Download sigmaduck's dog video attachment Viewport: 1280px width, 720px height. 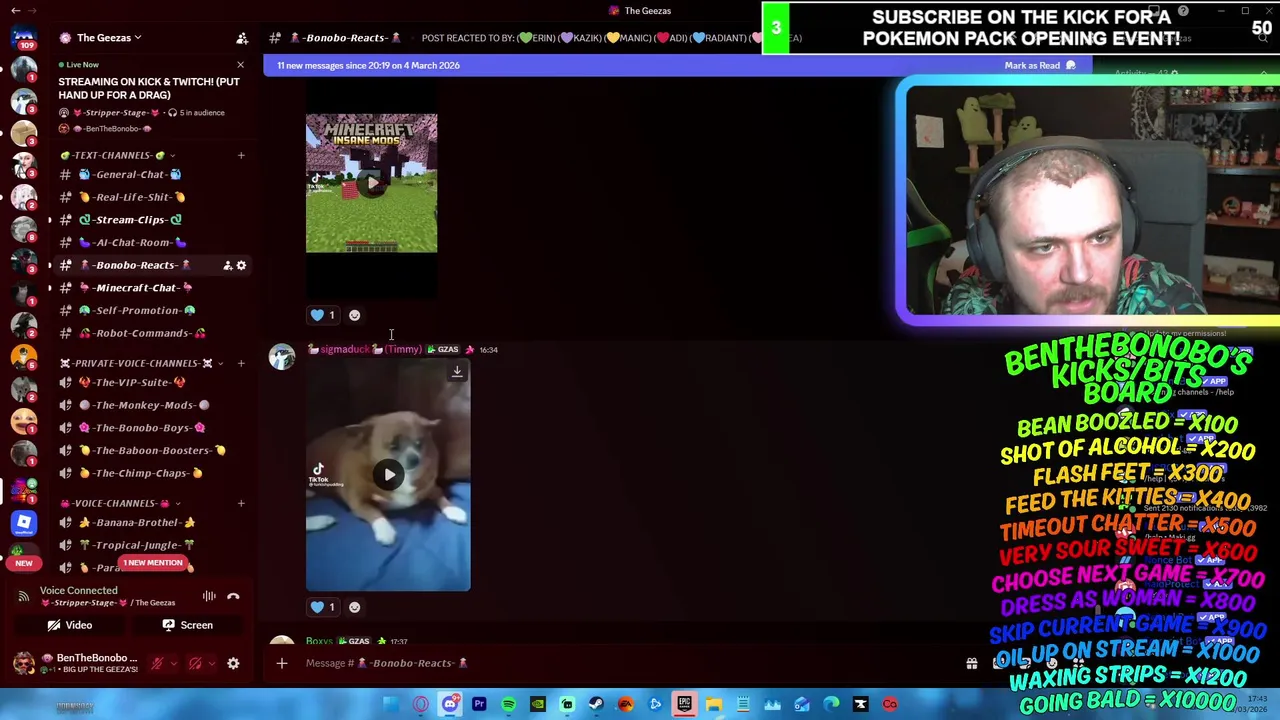point(457,371)
